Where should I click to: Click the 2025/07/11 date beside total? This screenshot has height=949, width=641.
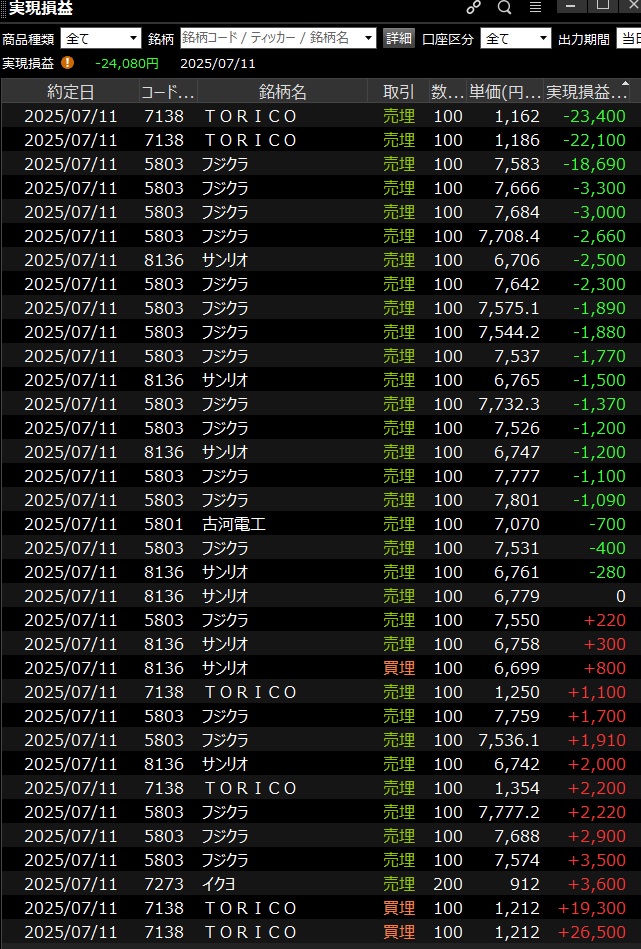click(x=218, y=64)
